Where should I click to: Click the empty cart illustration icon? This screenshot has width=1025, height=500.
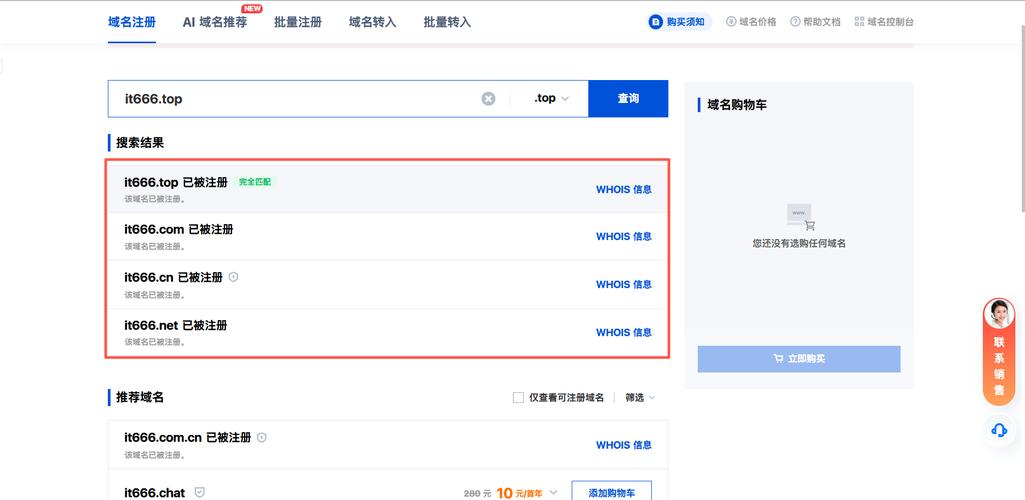tap(800, 217)
